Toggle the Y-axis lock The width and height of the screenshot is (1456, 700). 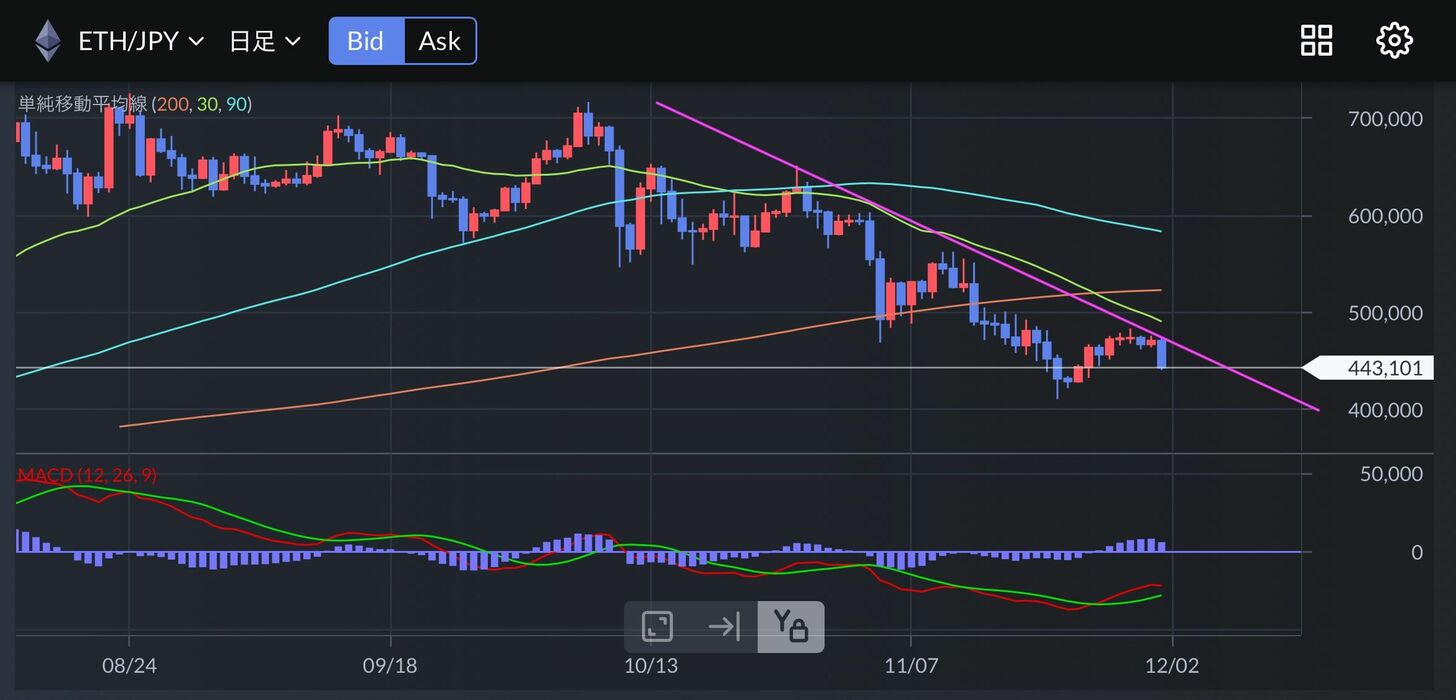click(x=790, y=627)
